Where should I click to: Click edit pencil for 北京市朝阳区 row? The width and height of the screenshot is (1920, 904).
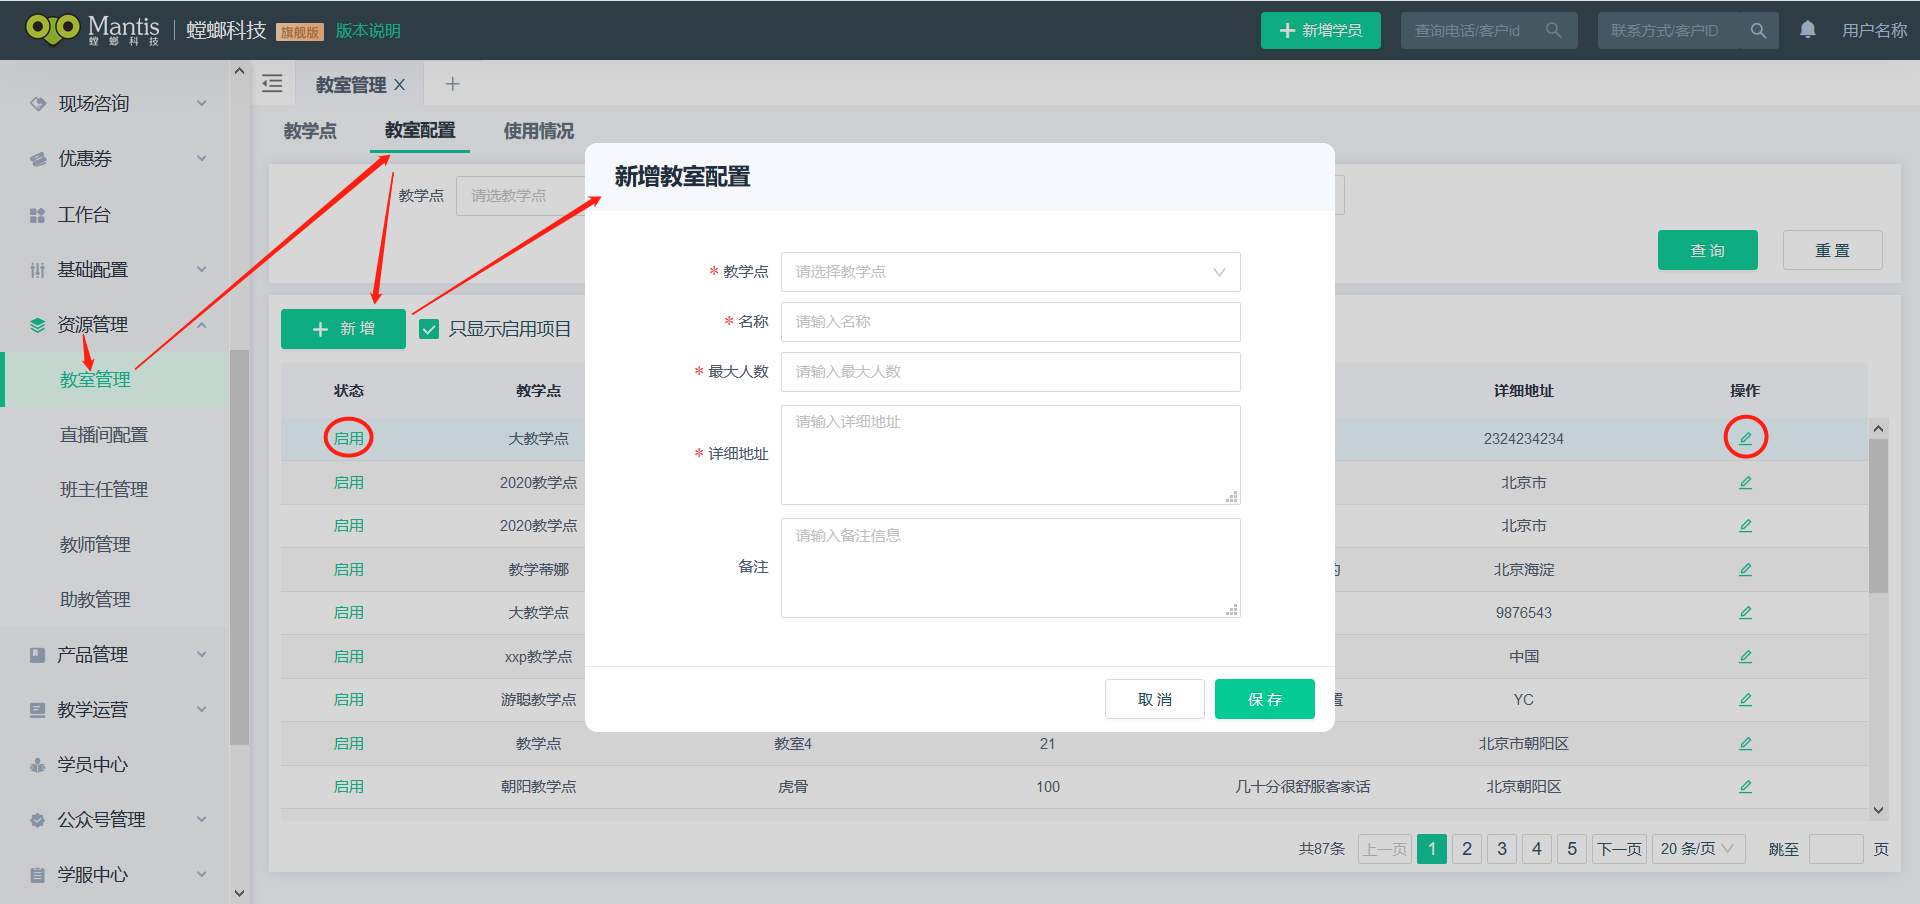[1745, 744]
